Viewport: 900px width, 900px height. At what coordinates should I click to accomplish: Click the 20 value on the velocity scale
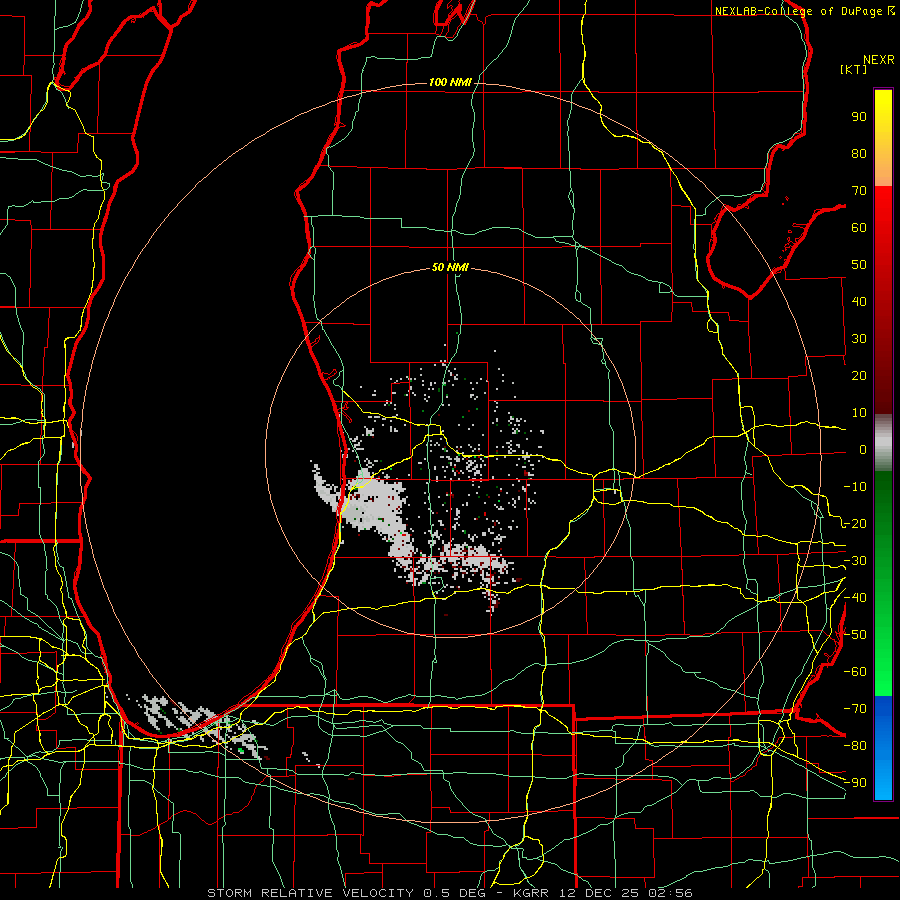859,376
